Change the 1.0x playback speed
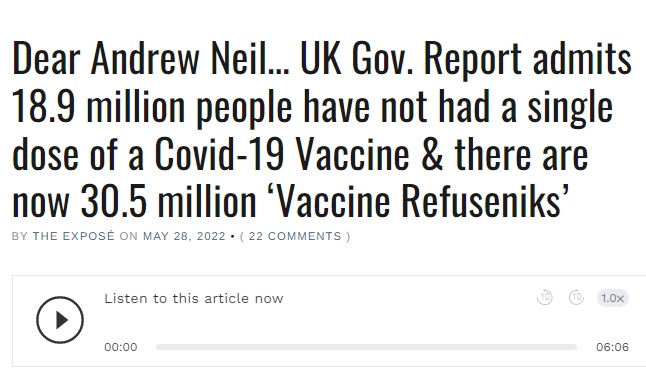Screen dimensions: 646x382 (613, 298)
